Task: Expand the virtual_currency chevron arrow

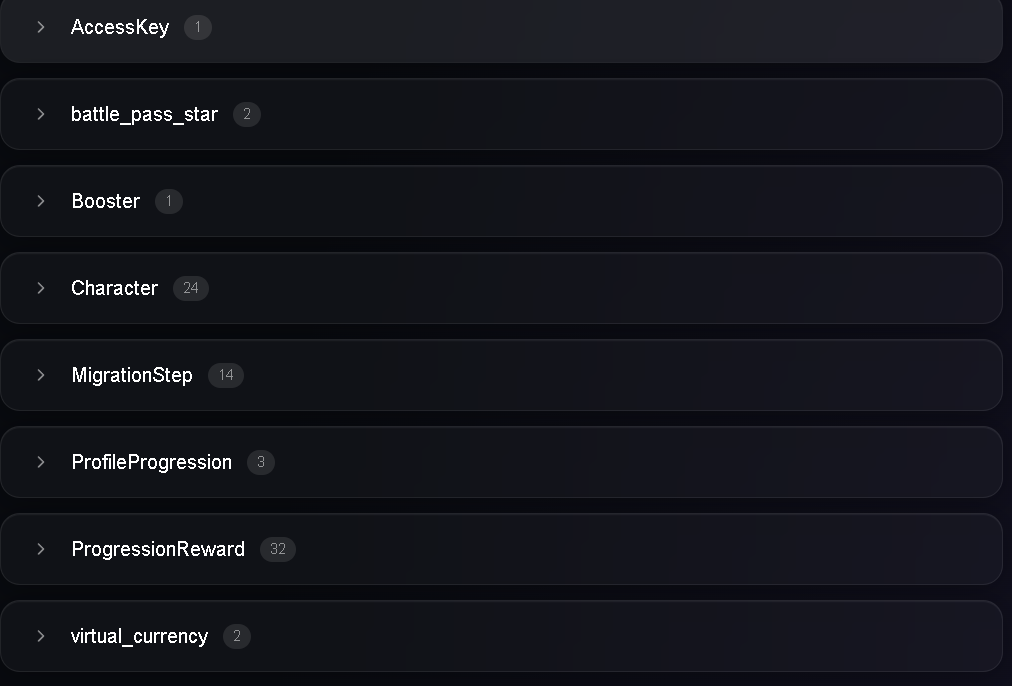Action: [x=41, y=636]
